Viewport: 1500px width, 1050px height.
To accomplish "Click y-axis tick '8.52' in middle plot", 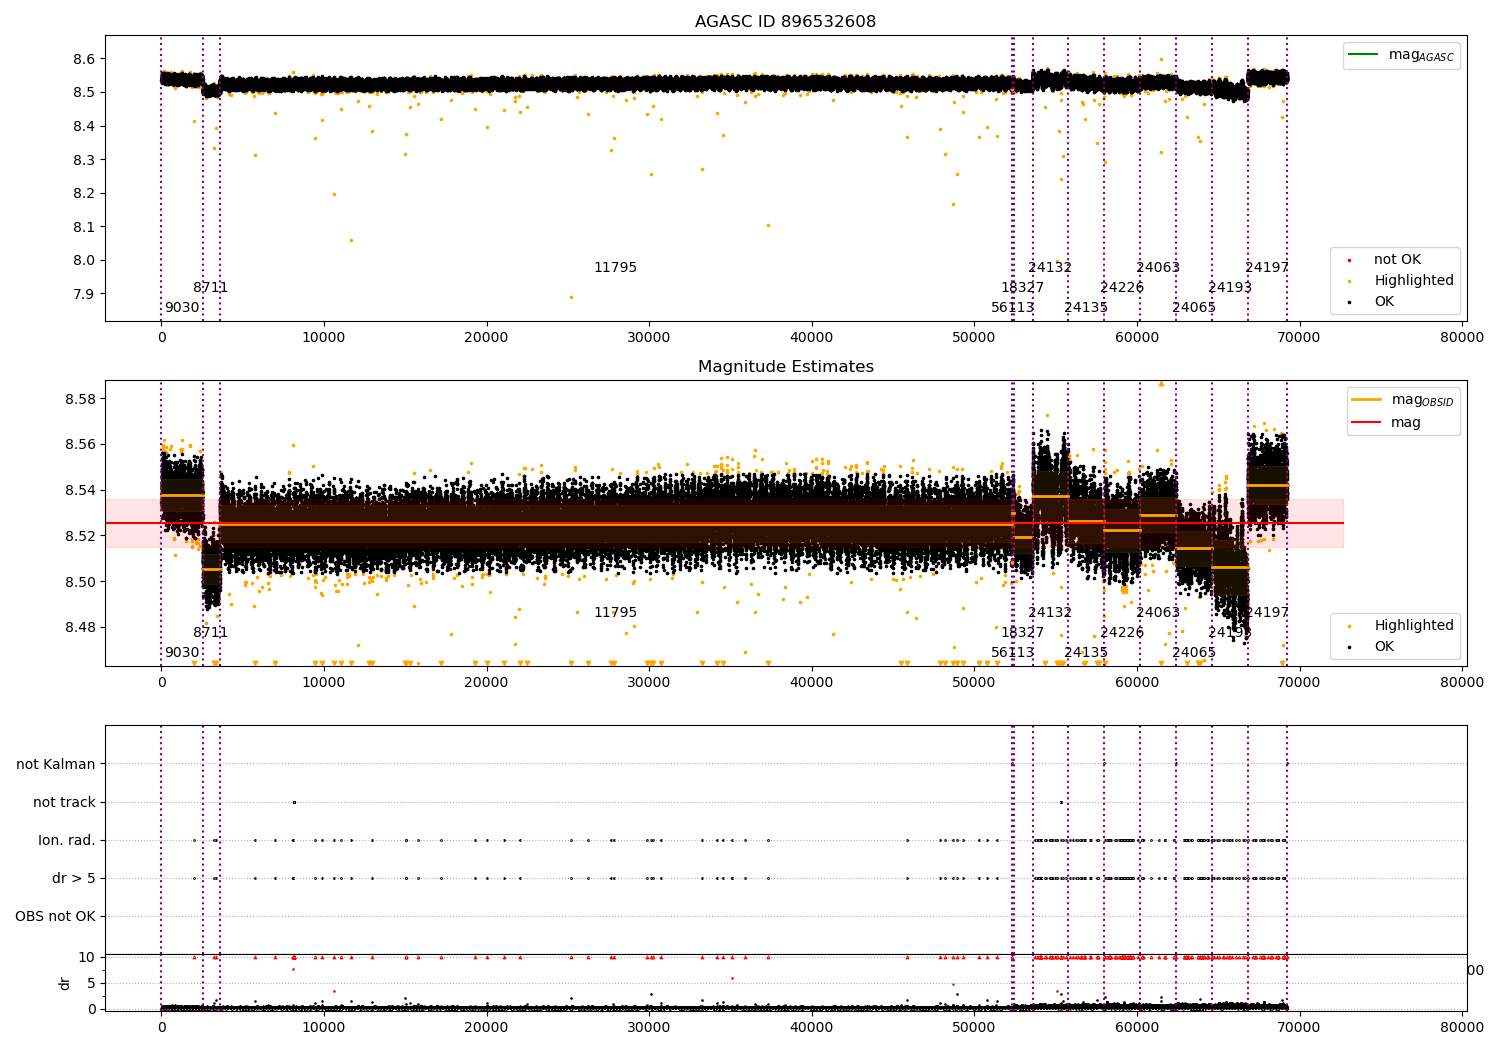I will 80,536.
